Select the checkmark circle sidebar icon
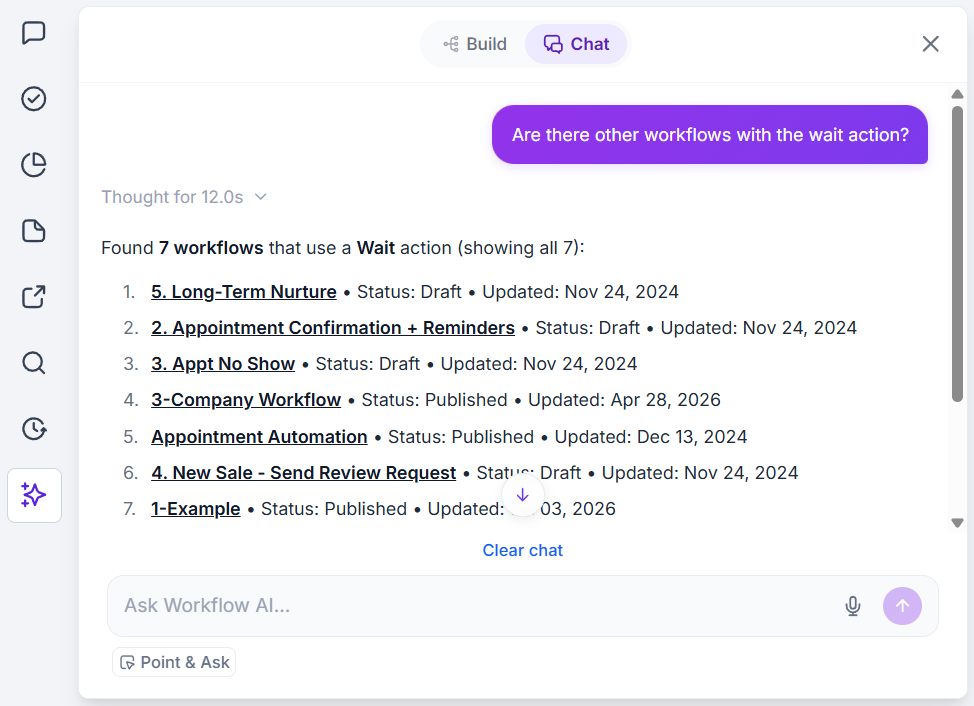The image size is (974, 706). pyautogui.click(x=34, y=99)
